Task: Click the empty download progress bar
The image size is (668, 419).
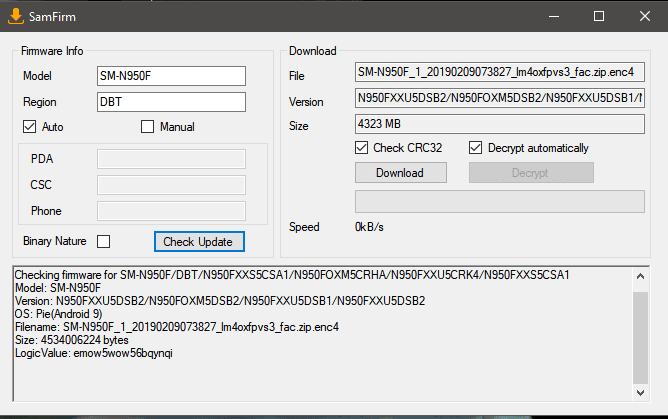Action: point(500,201)
